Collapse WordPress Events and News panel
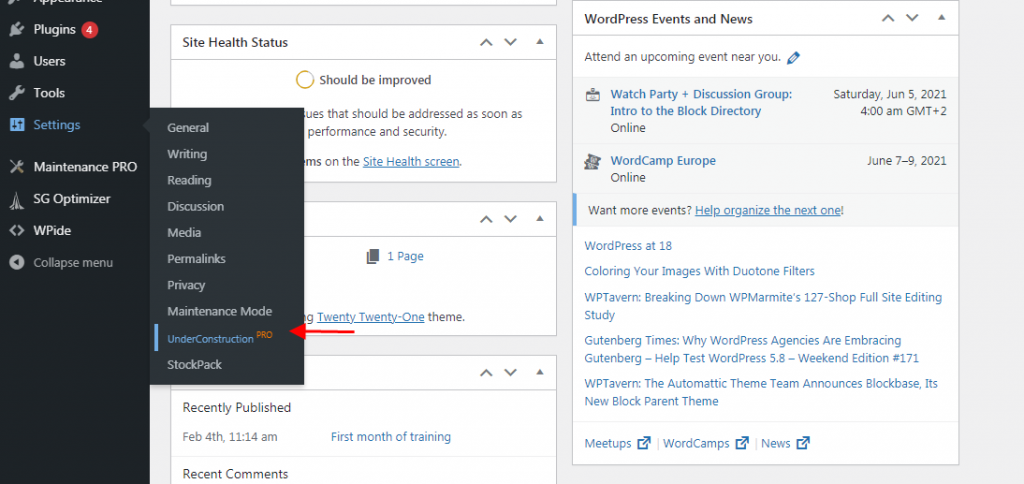1024x484 pixels. (942, 18)
